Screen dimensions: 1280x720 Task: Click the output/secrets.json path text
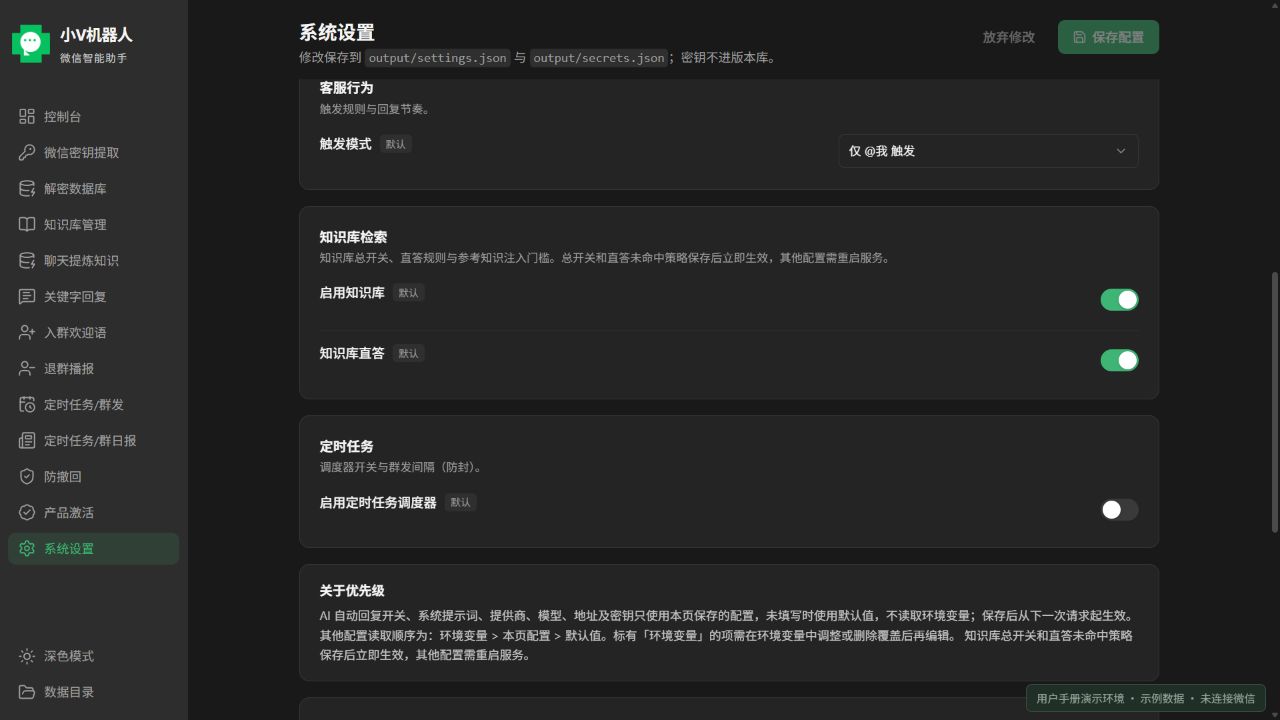point(599,58)
